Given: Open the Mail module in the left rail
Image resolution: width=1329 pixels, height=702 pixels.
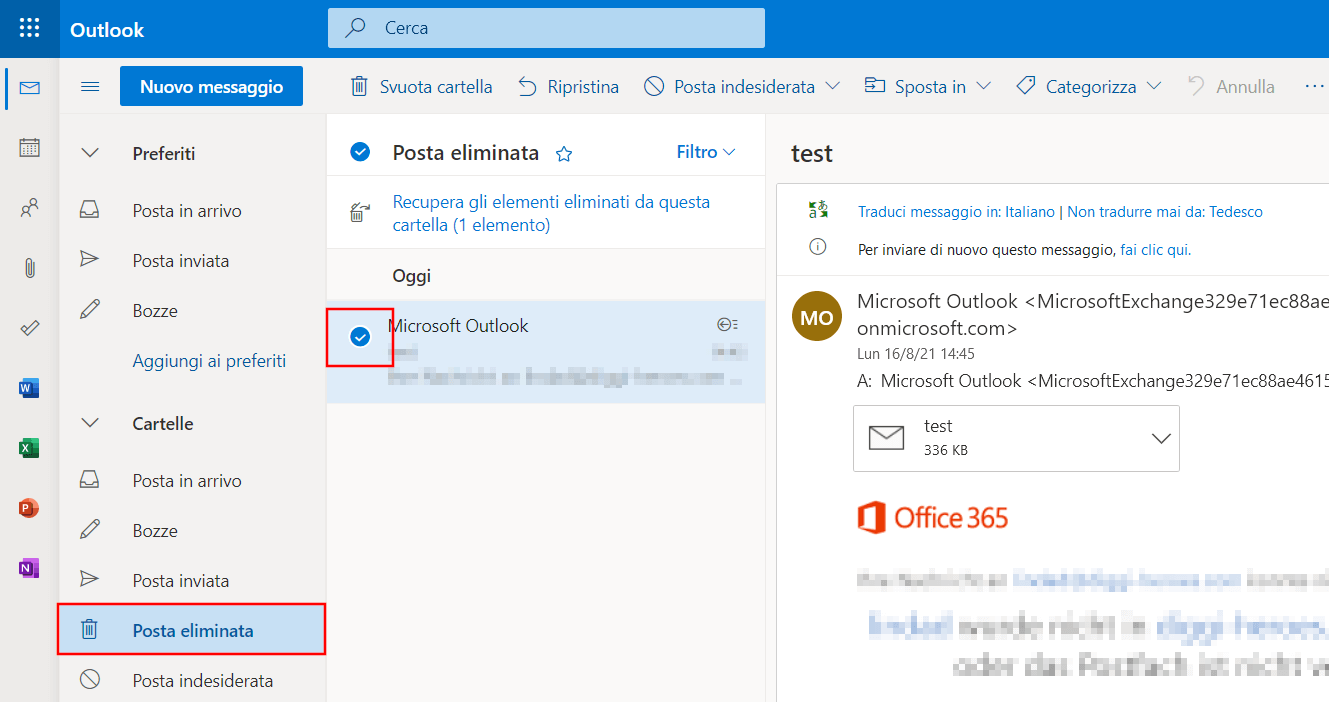Looking at the screenshot, I should pos(29,88).
